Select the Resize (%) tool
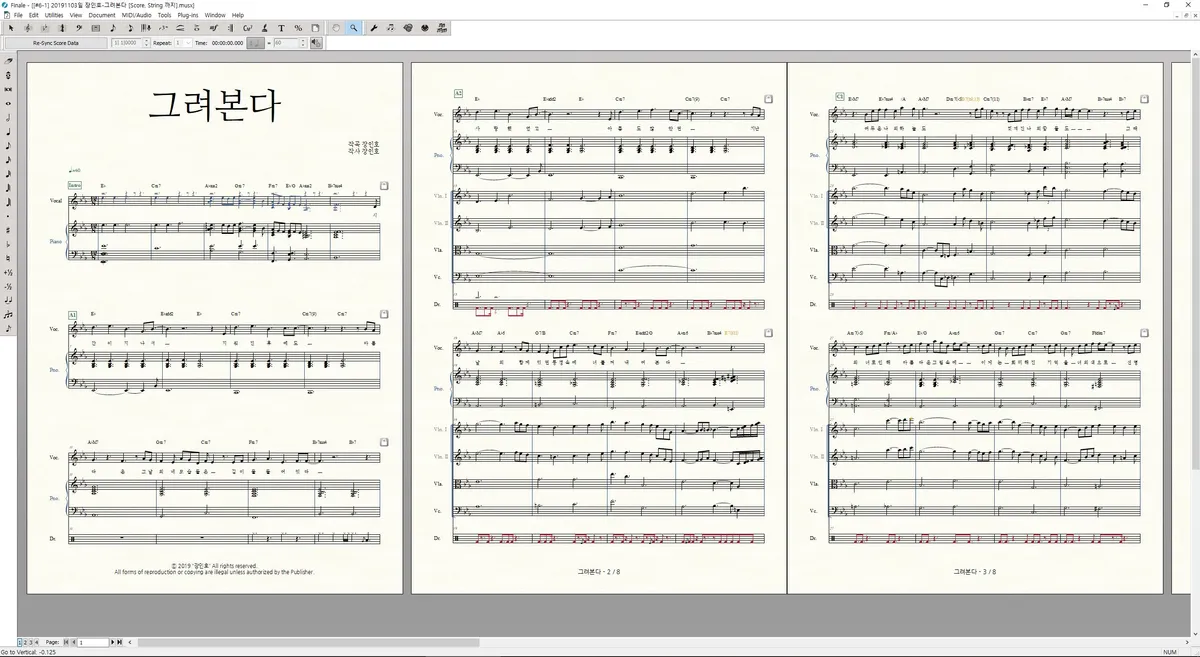Image resolution: width=1200 pixels, height=657 pixels. coord(298,28)
